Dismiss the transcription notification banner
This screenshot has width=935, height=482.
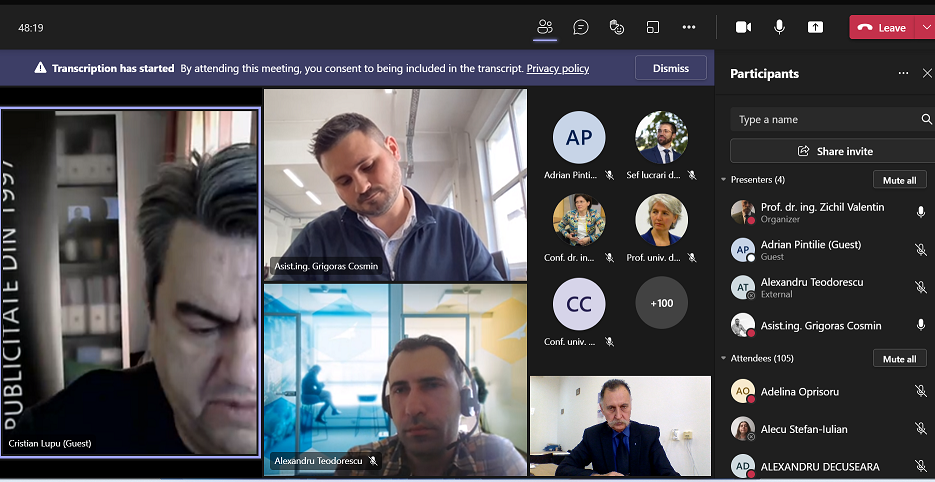point(671,68)
